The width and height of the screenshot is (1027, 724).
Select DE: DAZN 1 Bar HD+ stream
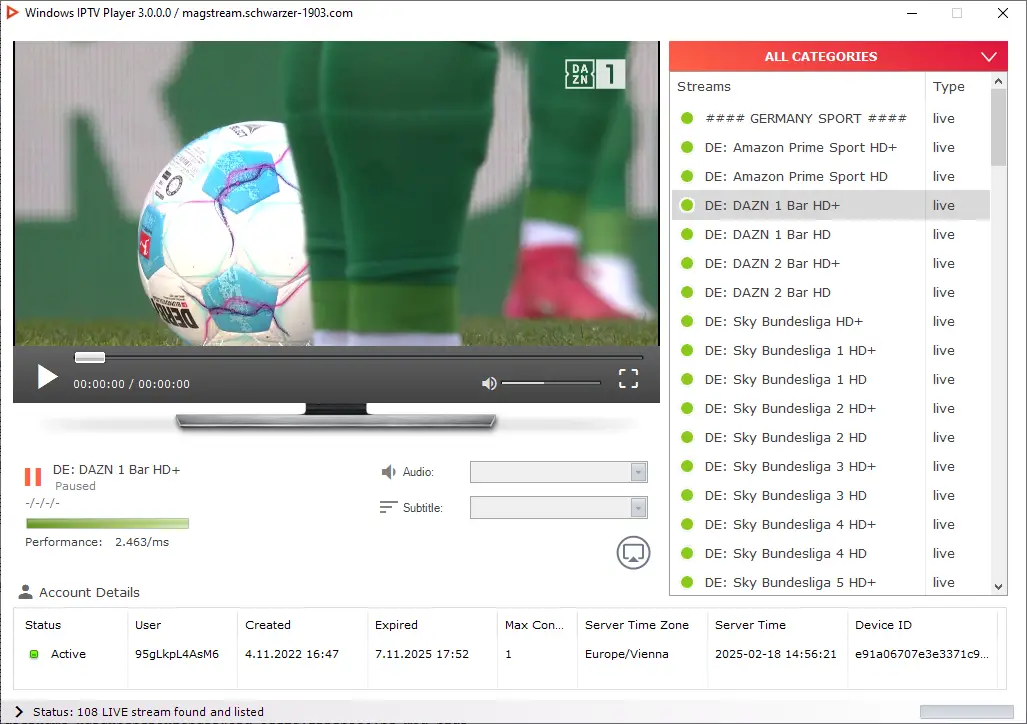point(831,205)
